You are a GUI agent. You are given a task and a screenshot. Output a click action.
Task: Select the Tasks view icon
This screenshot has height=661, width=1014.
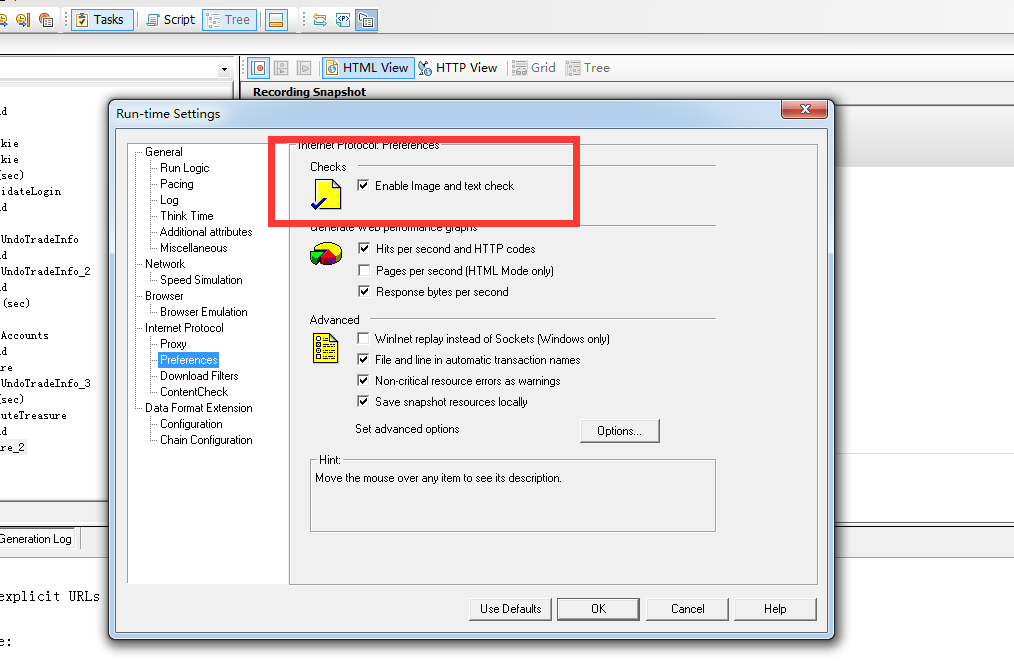[x=102, y=19]
